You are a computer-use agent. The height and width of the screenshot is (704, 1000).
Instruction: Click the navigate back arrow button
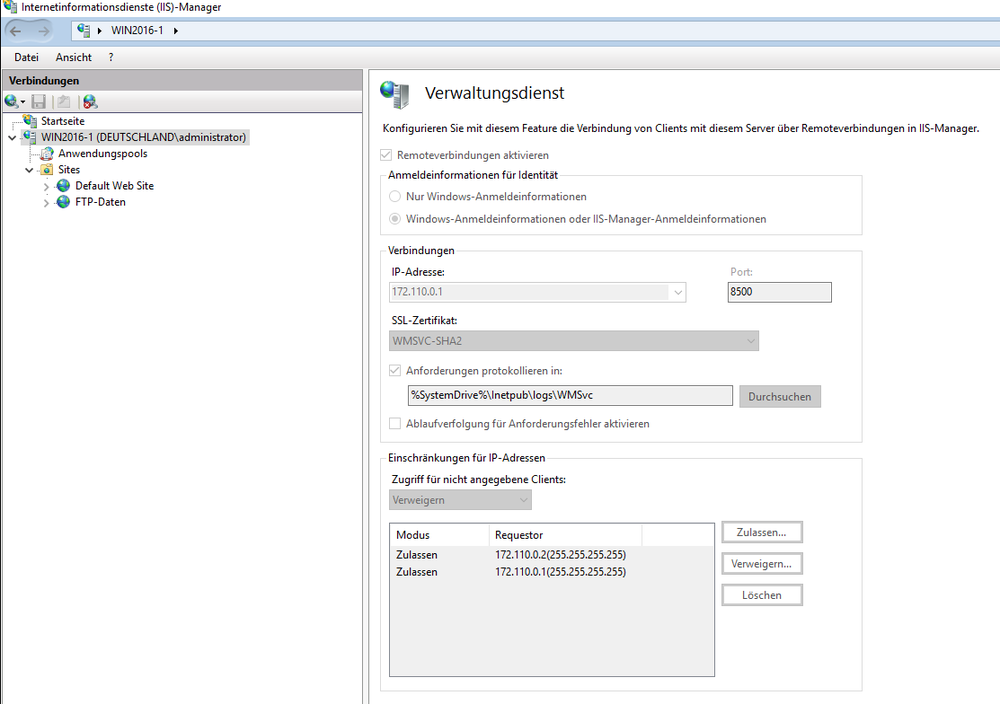(x=16, y=31)
